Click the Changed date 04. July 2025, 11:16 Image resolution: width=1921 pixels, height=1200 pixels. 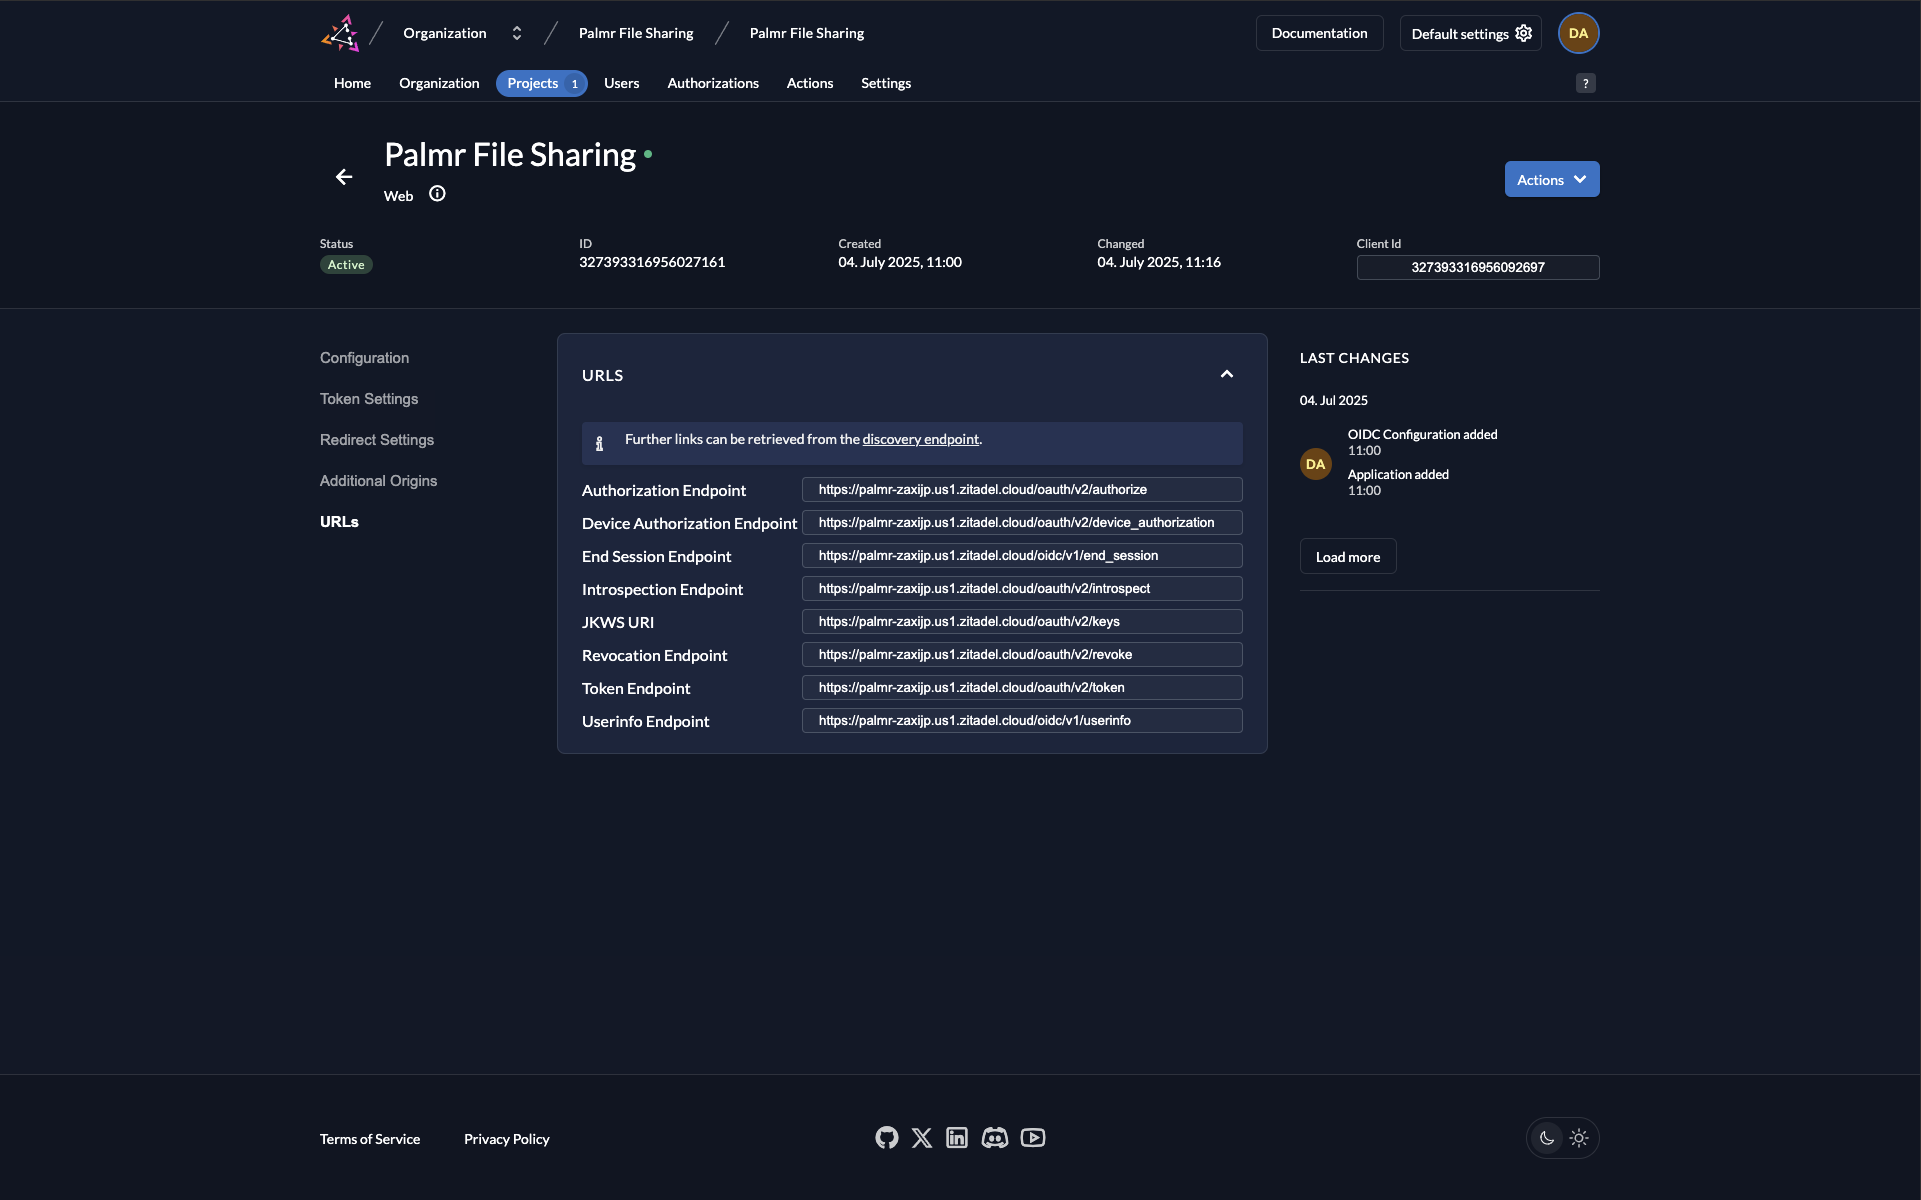pyautogui.click(x=1159, y=262)
